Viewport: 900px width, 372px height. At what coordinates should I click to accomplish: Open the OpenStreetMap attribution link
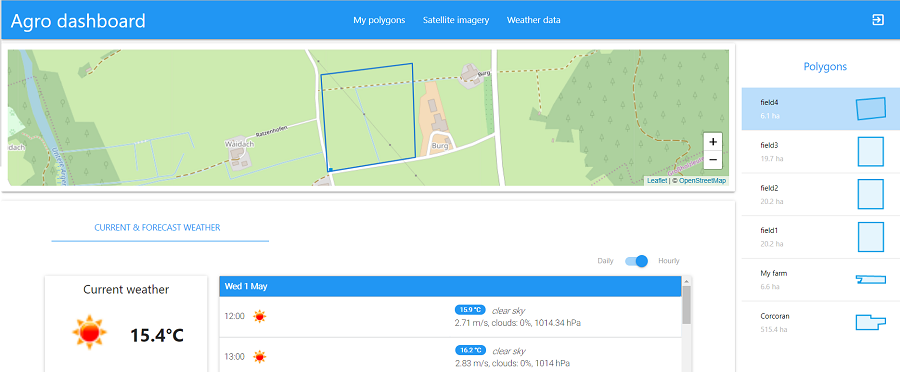[x=703, y=180]
